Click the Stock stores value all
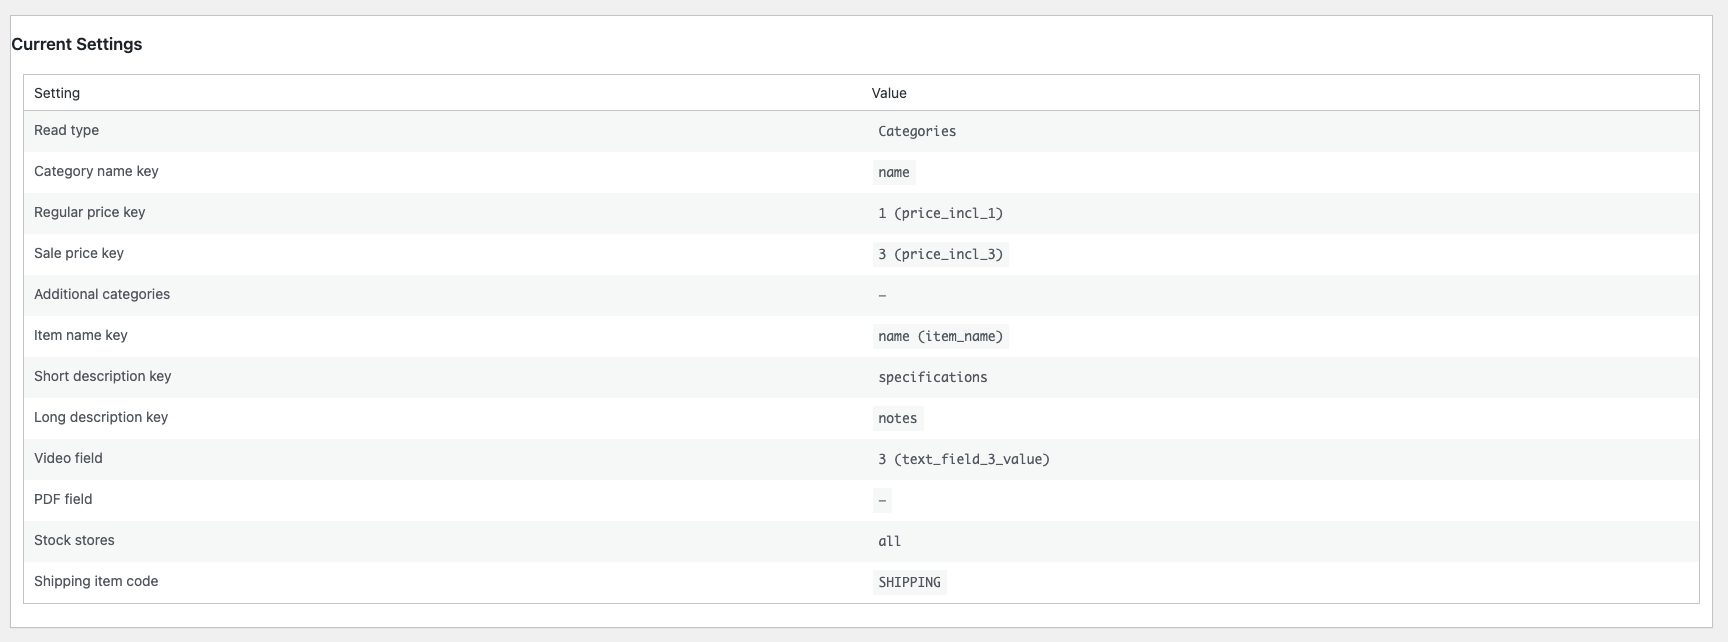Image resolution: width=1728 pixels, height=642 pixels. [x=889, y=541]
